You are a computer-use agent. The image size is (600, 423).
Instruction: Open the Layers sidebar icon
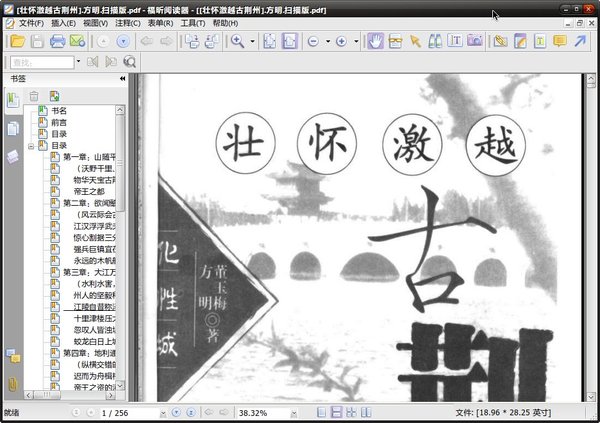[13, 157]
